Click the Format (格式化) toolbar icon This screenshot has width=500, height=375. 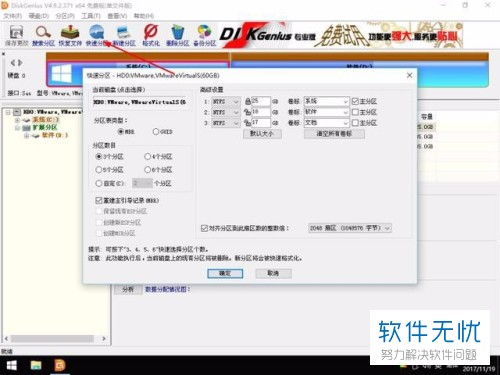click(x=151, y=35)
